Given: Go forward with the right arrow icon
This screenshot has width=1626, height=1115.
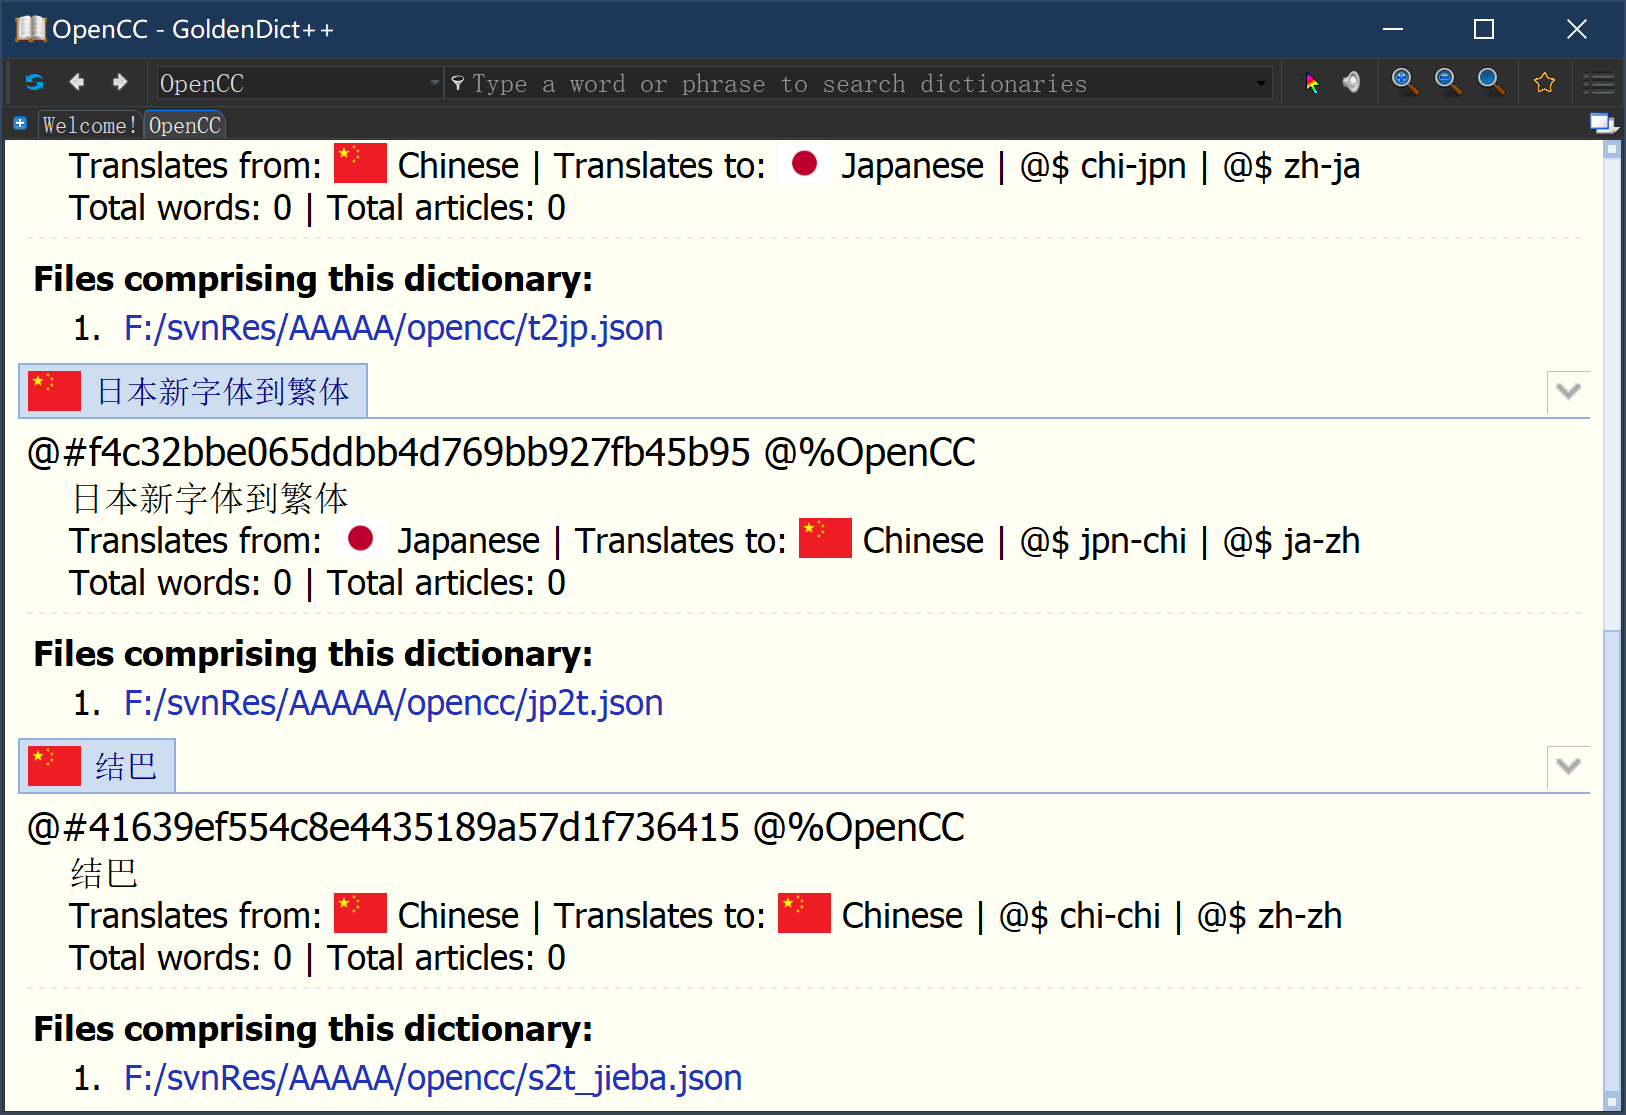Looking at the screenshot, I should tap(120, 83).
